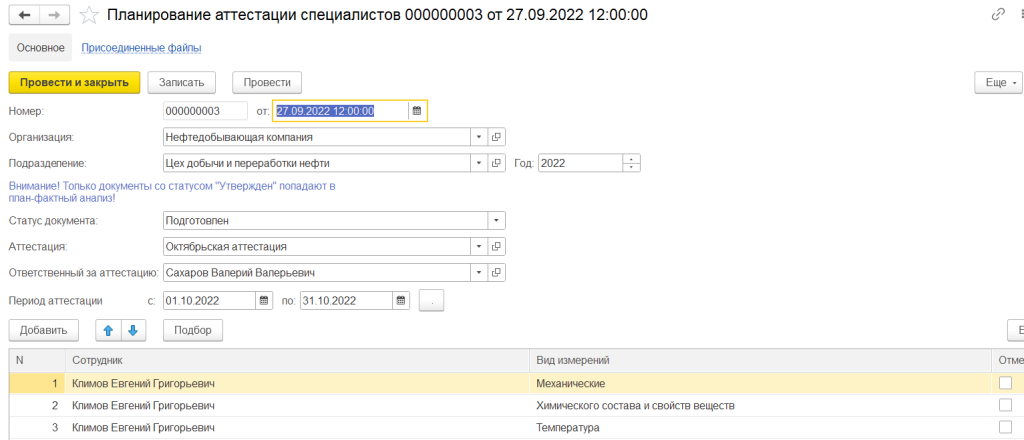Open the Организация record form icon

click(496, 137)
